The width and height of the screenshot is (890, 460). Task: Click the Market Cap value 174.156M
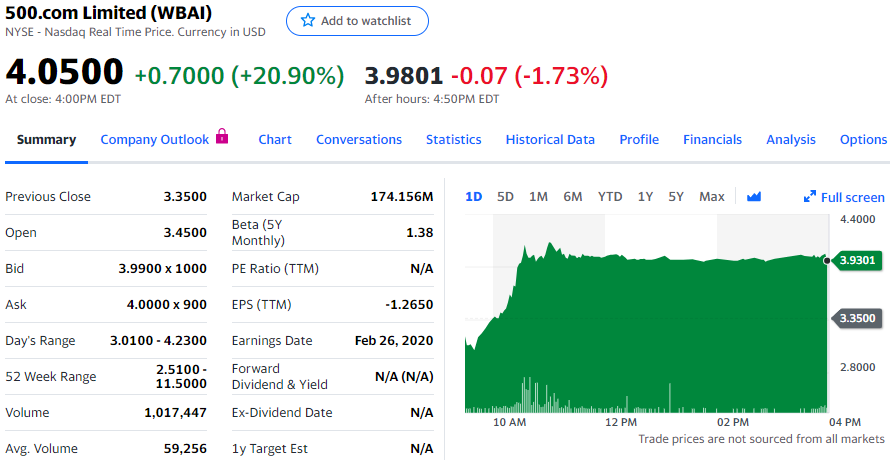402,196
